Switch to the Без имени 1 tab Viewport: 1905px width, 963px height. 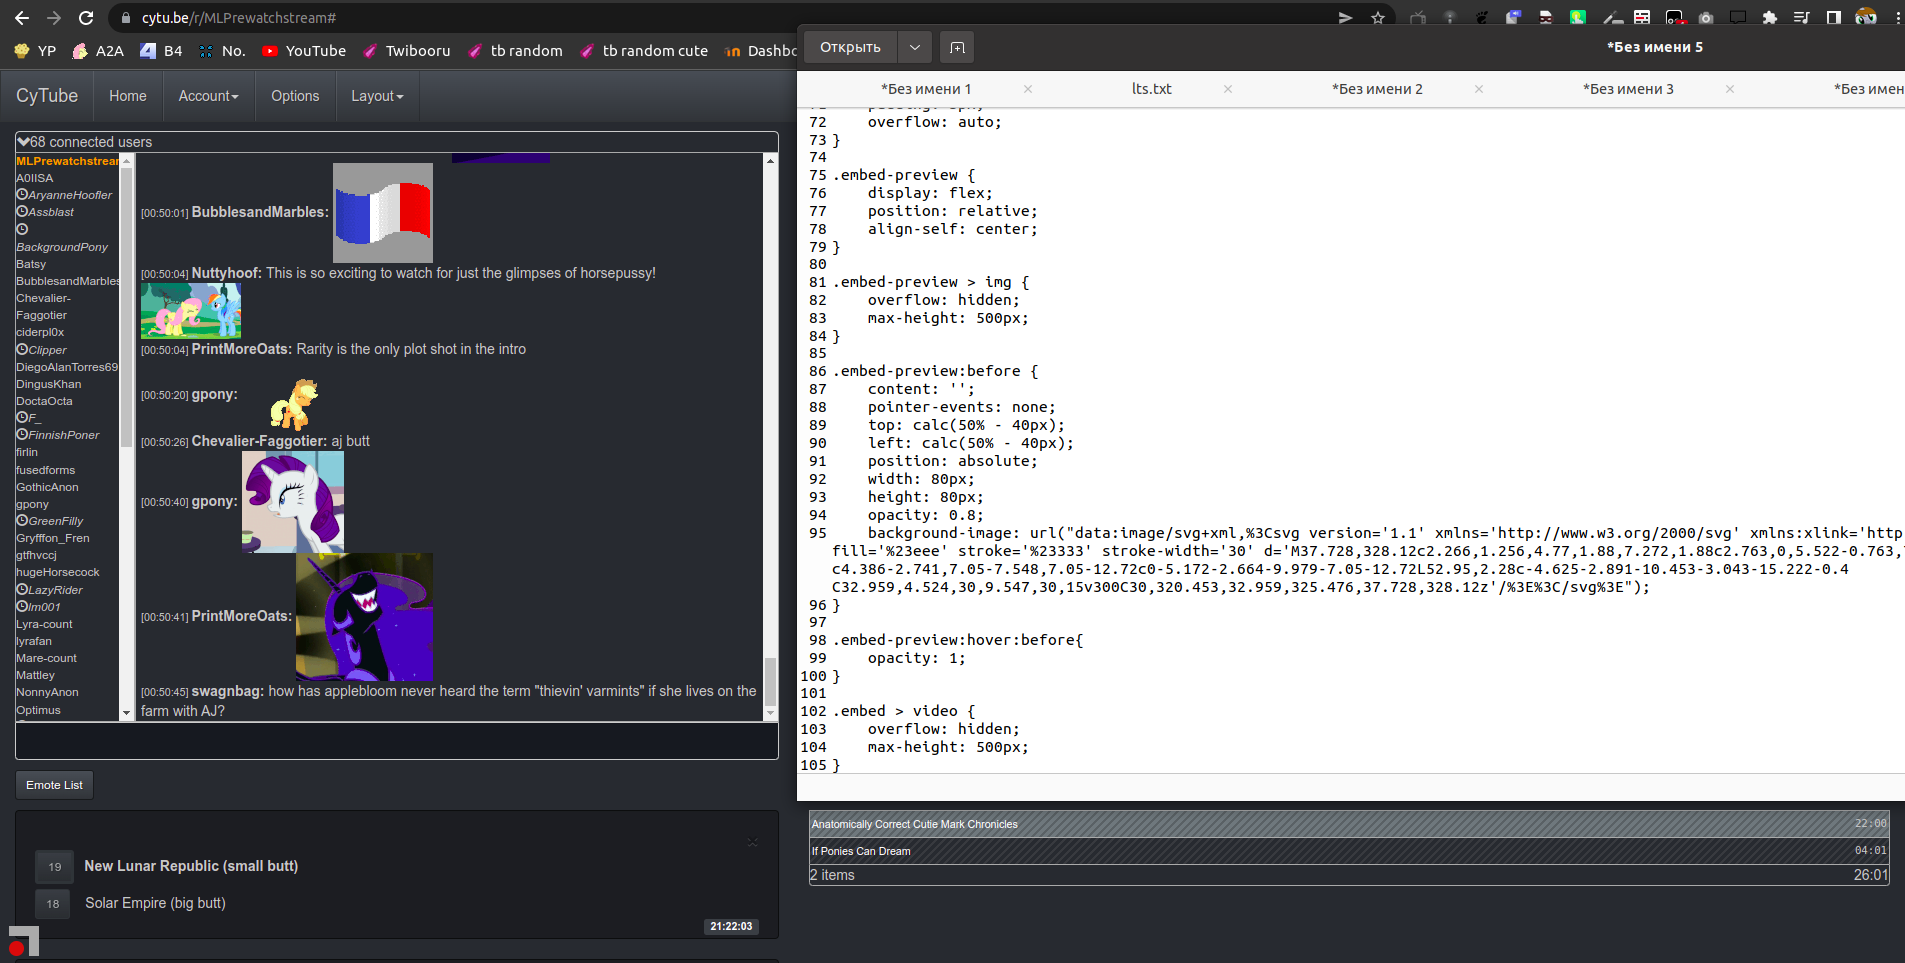(925, 89)
